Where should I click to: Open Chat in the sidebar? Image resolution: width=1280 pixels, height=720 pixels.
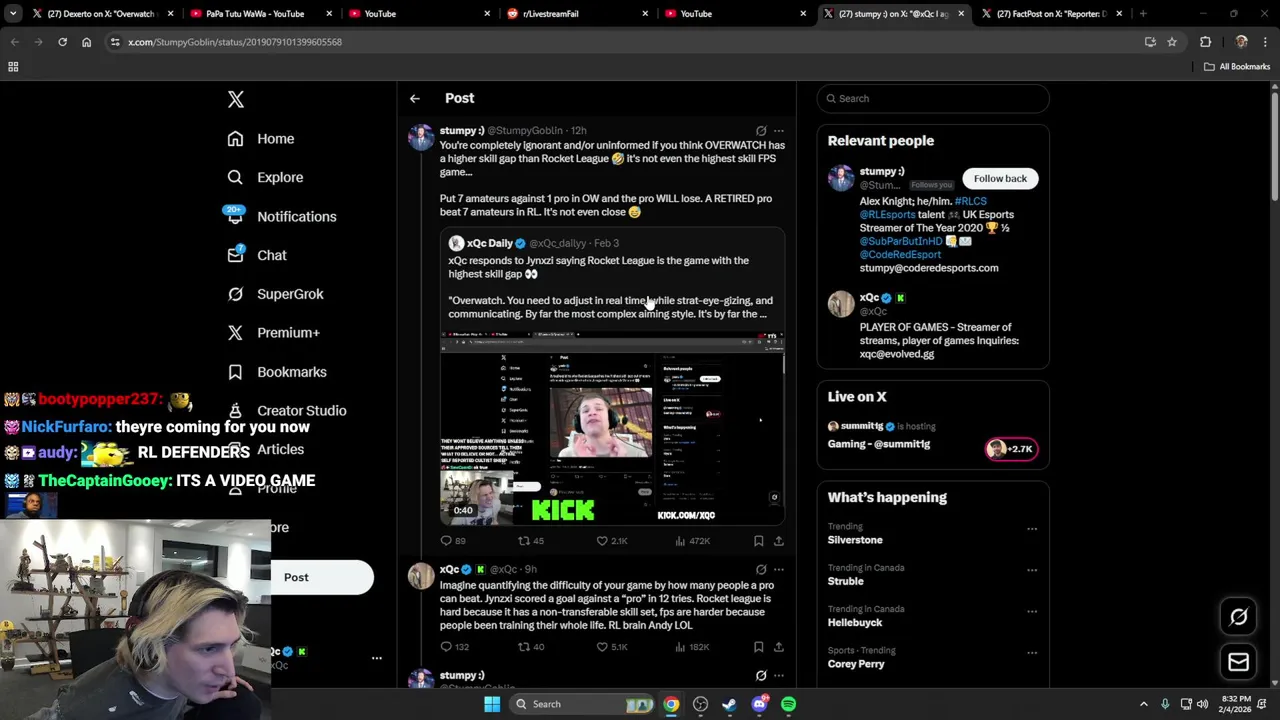point(257,255)
